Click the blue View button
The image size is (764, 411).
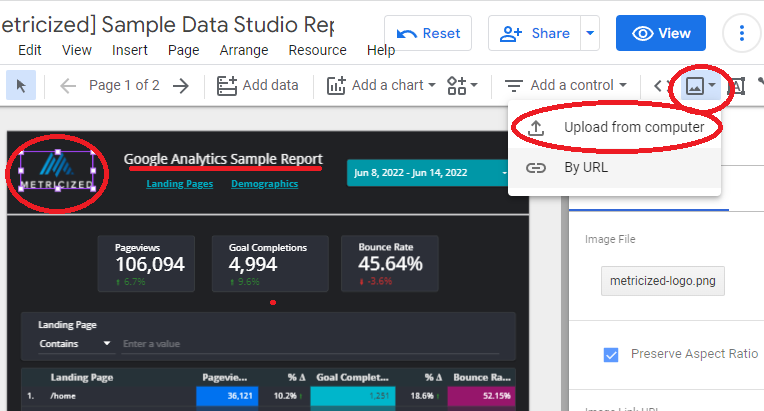tap(661, 33)
